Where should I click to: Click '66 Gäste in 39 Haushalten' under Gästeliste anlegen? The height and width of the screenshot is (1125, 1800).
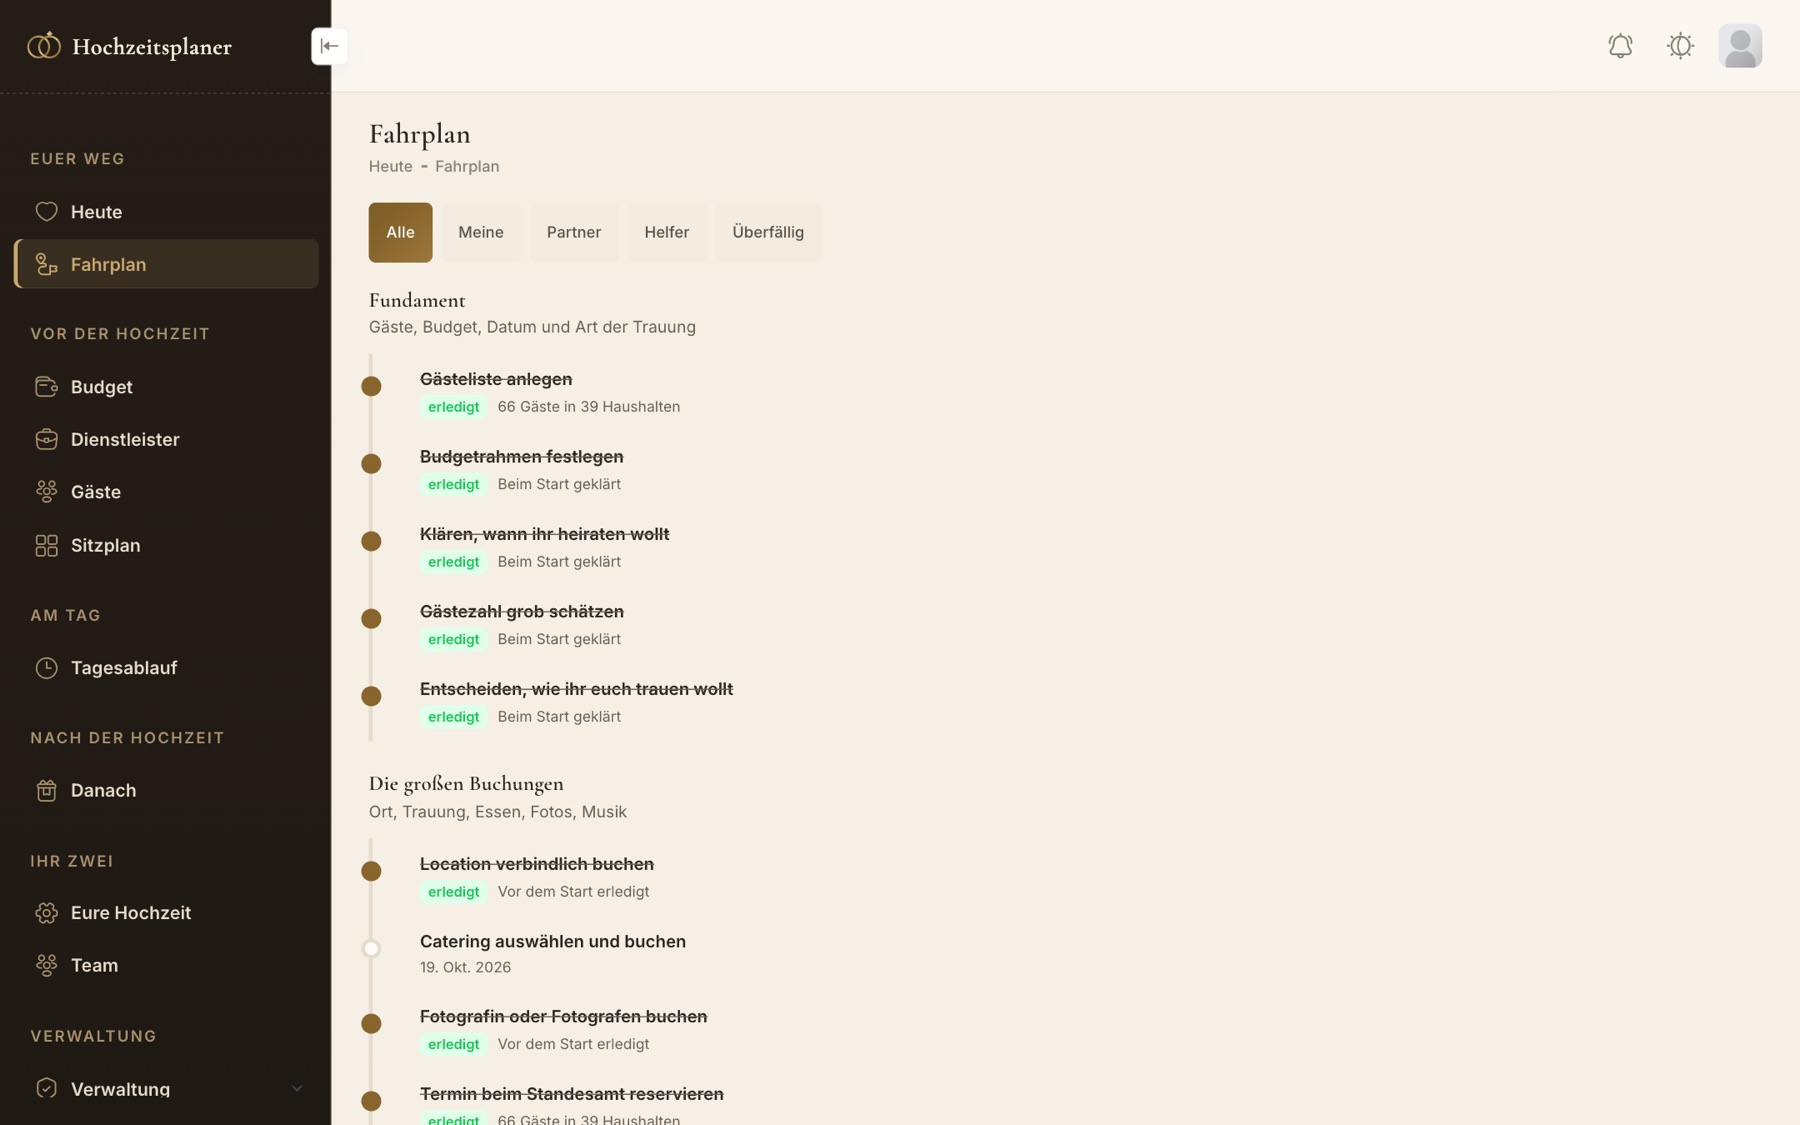pyautogui.click(x=589, y=407)
